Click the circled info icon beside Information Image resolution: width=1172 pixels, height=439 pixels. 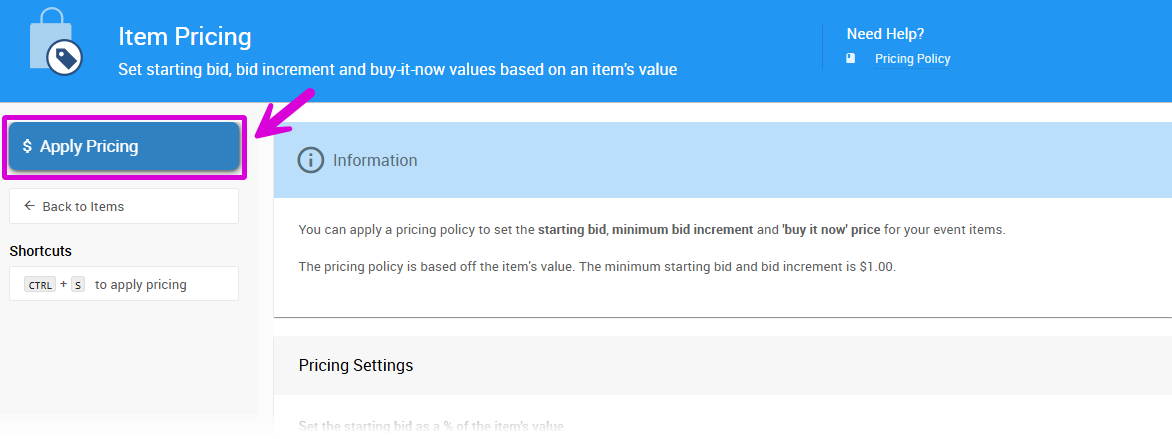coord(311,160)
